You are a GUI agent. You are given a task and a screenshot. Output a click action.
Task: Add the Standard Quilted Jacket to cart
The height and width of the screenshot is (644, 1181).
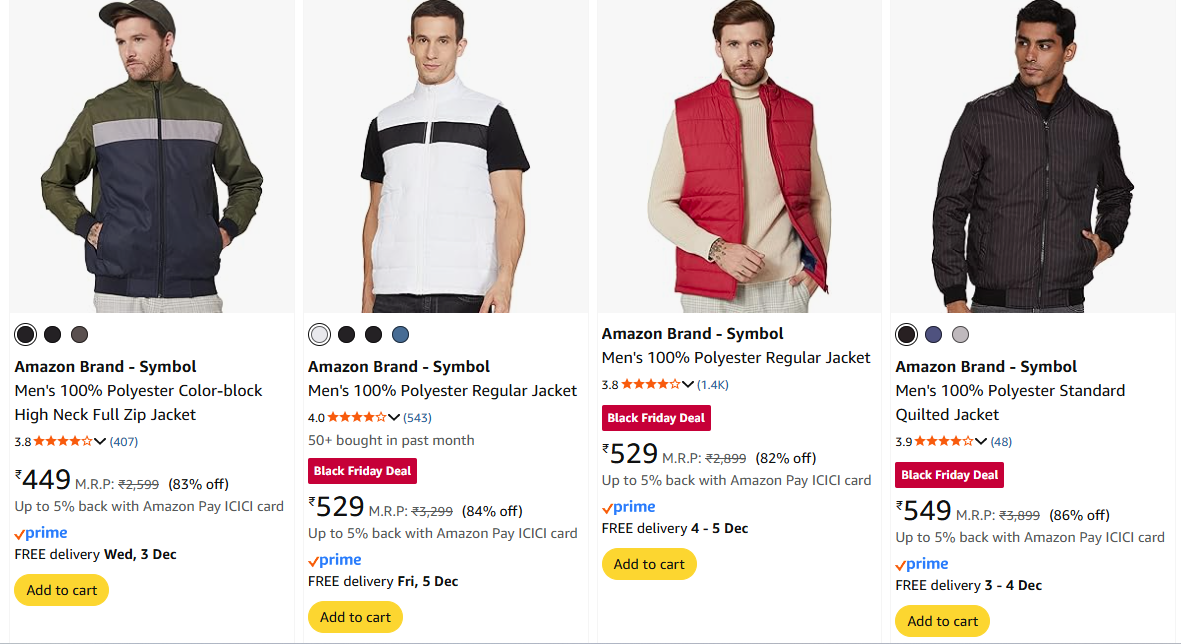click(942, 621)
